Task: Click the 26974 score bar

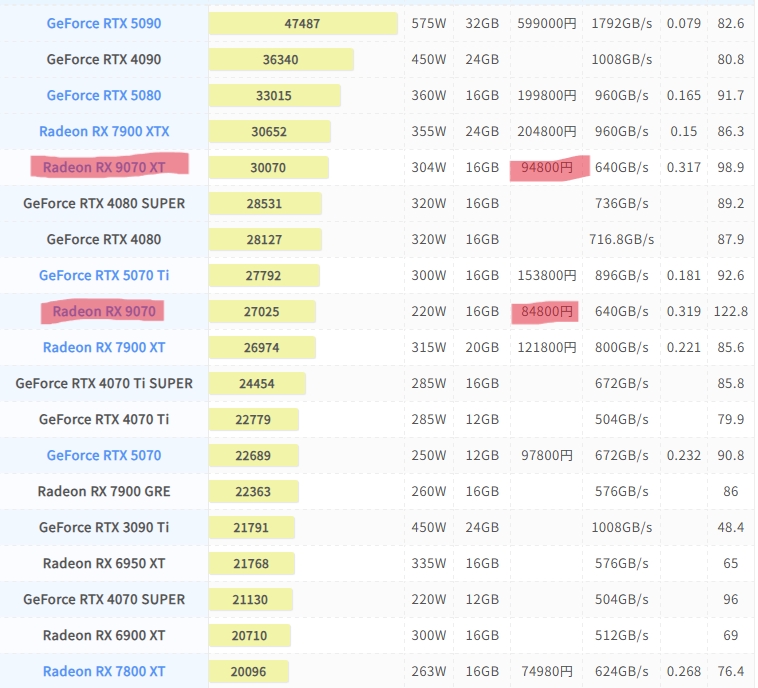Action: 262,348
